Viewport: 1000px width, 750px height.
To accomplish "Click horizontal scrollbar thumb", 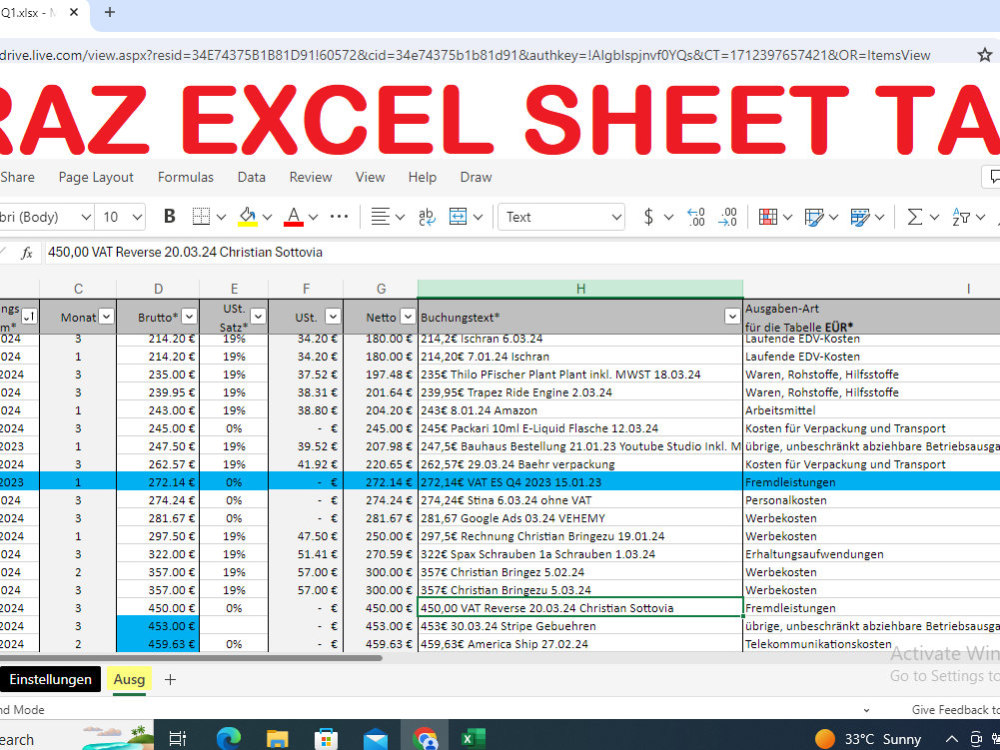I will point(191,658).
